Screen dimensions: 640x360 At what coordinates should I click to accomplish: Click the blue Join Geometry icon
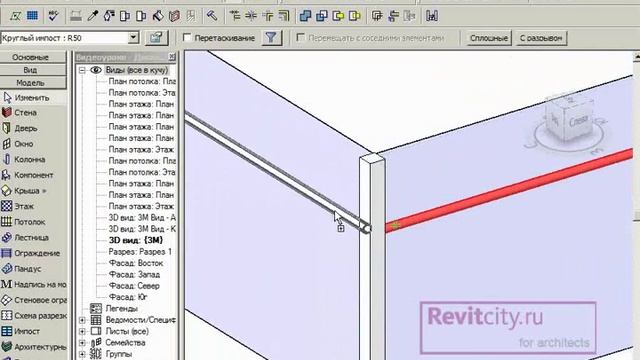tap(305, 16)
